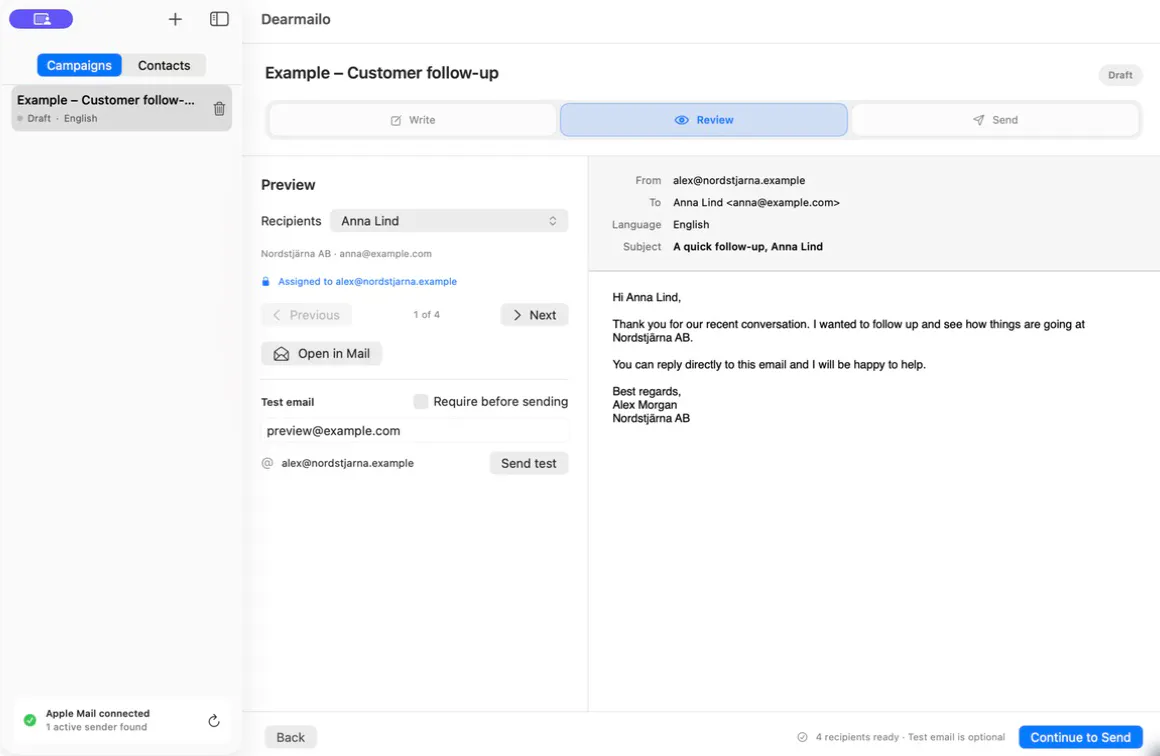Focus the test email address field

tap(414, 431)
